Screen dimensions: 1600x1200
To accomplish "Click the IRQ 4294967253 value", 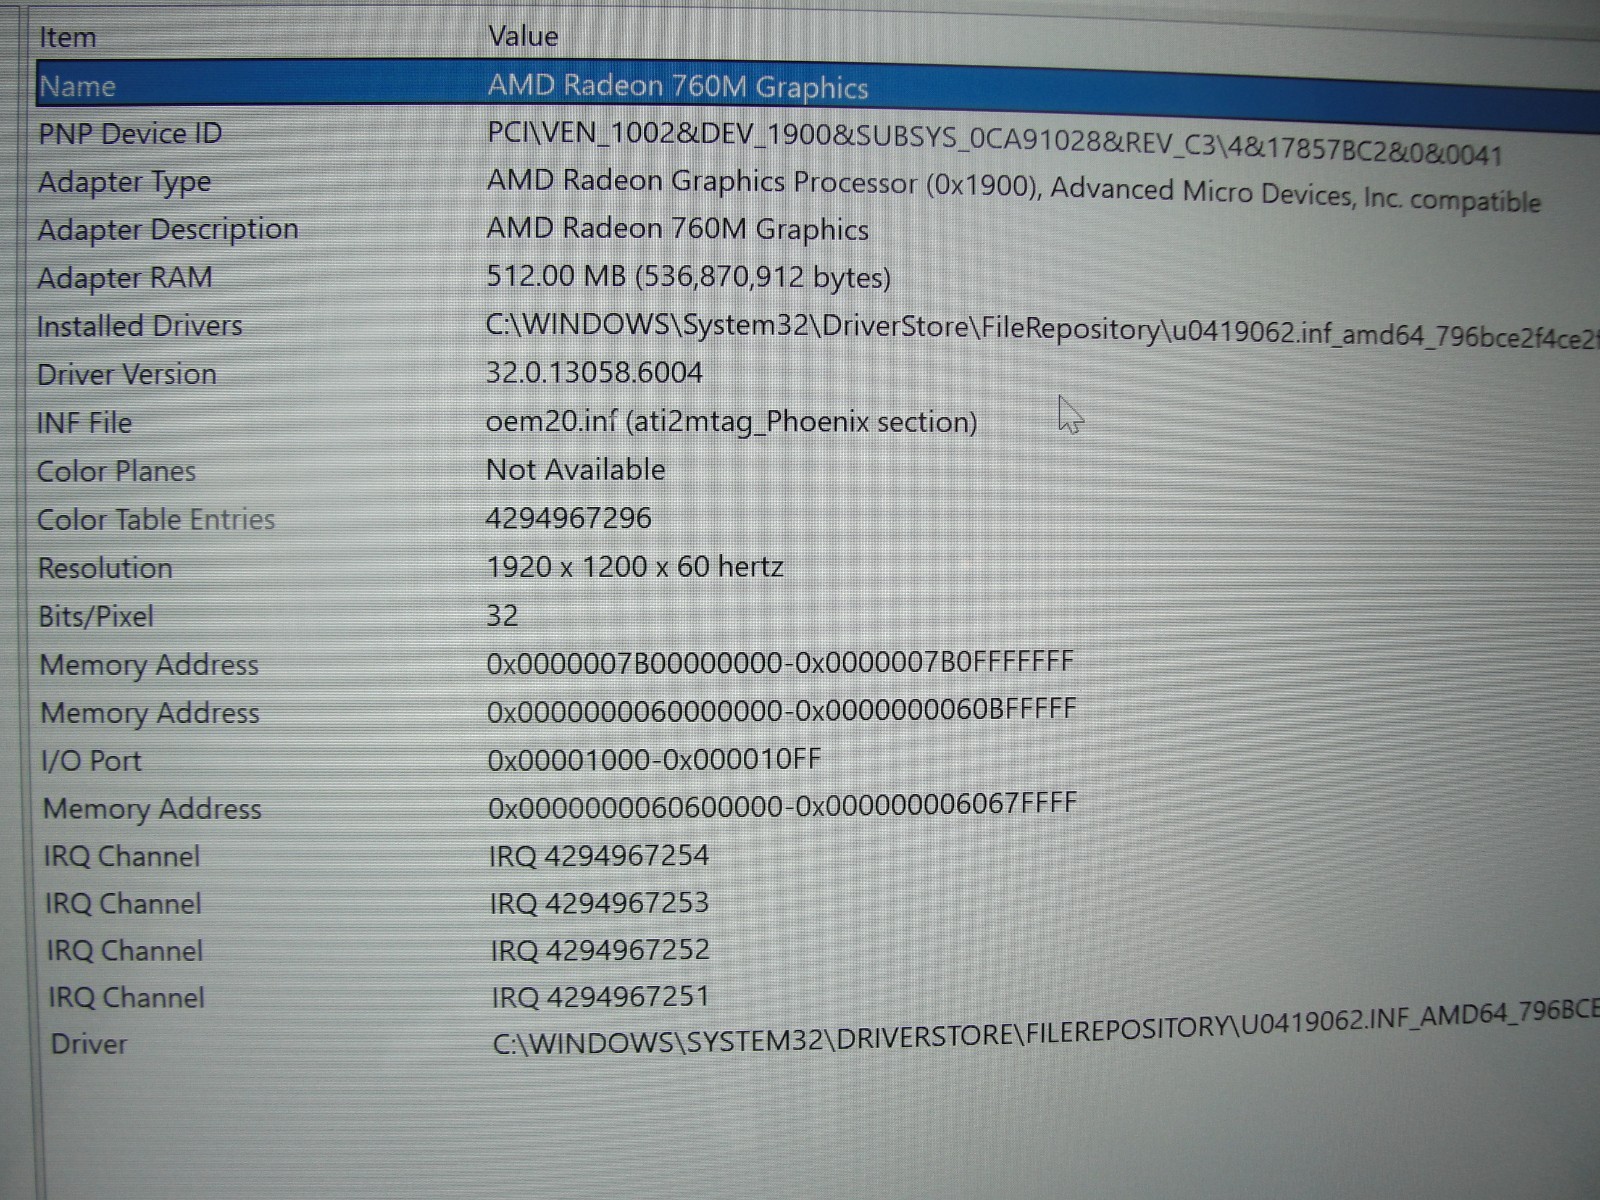I will (599, 903).
